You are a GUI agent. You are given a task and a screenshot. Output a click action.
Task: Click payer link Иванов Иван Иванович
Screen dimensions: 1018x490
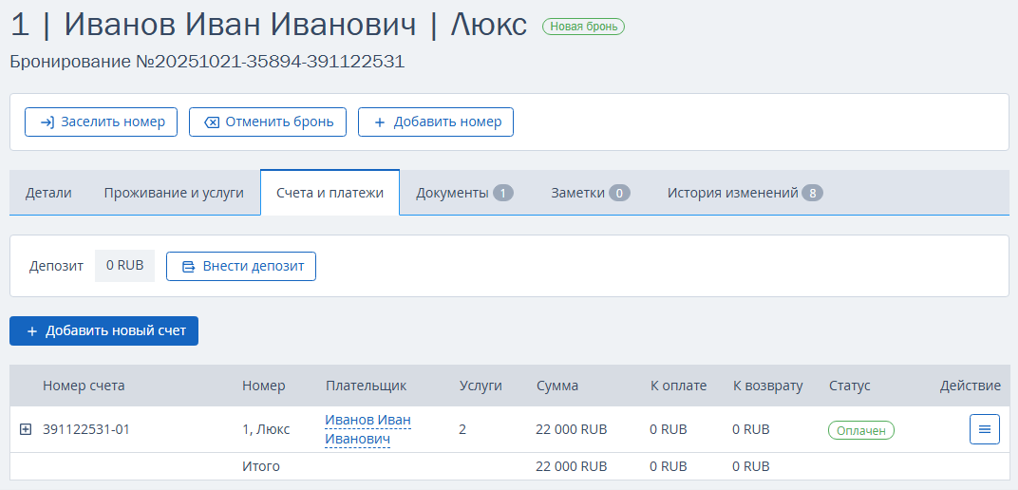coord(367,429)
